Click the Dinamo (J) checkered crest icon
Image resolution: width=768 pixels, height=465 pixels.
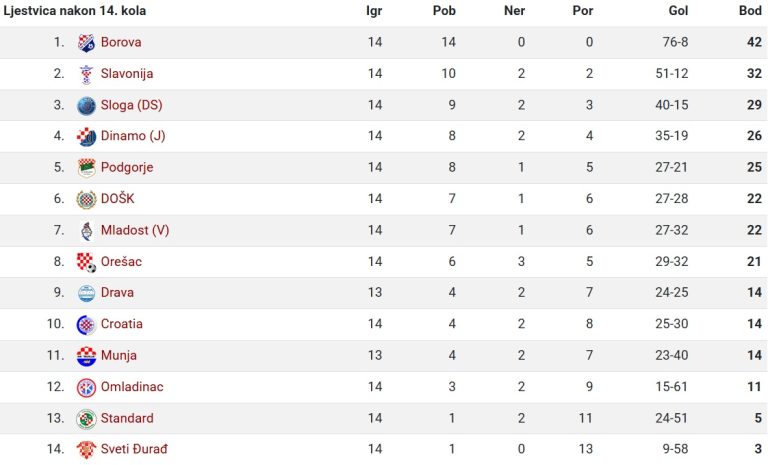[x=87, y=137]
